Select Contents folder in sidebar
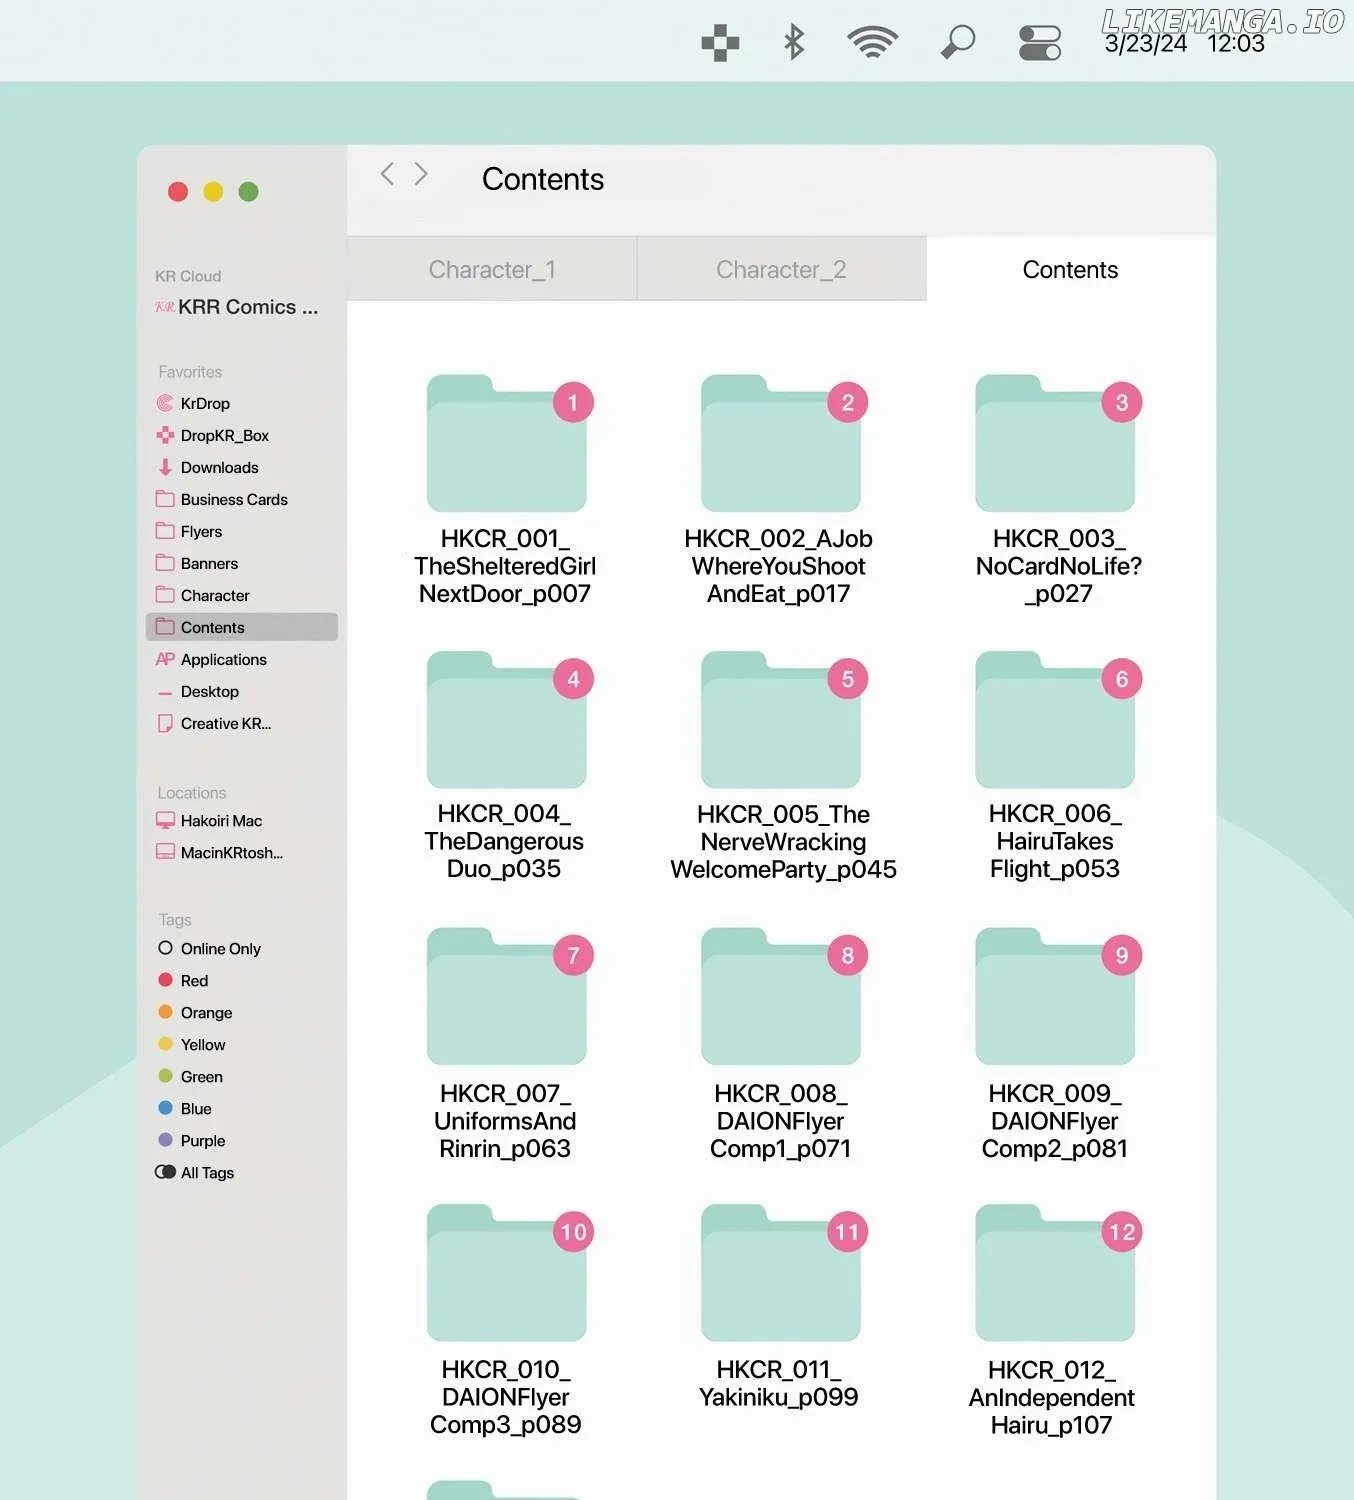Screen dimensions: 1354x1500 point(241,627)
